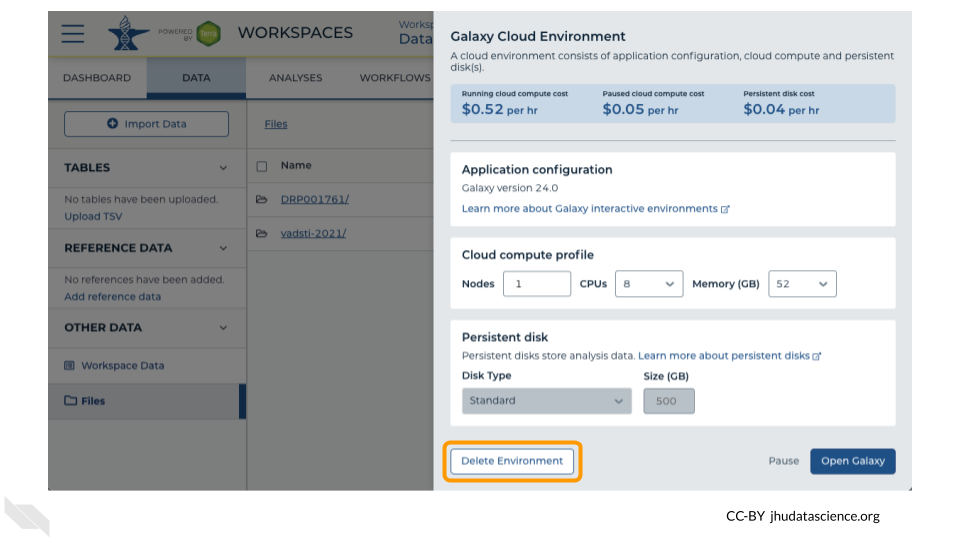Screen dimensions: 960x540
Task: Open the hamburger navigation menu
Action: click(73, 33)
